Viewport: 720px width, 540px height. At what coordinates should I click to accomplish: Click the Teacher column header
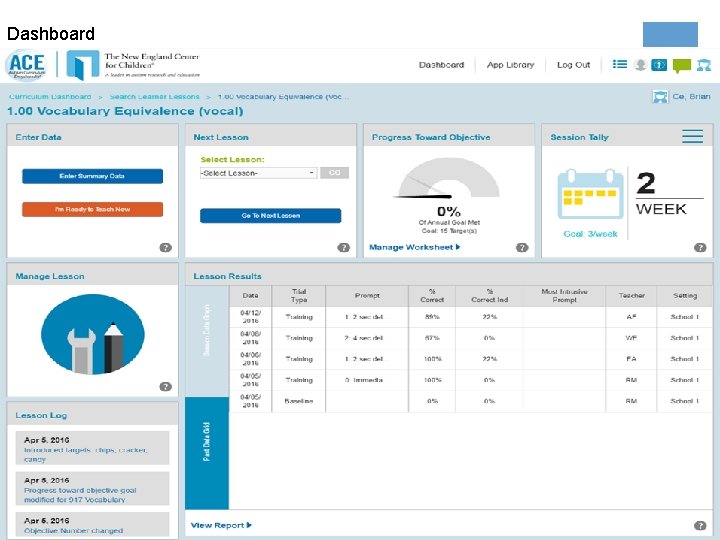(x=631, y=296)
